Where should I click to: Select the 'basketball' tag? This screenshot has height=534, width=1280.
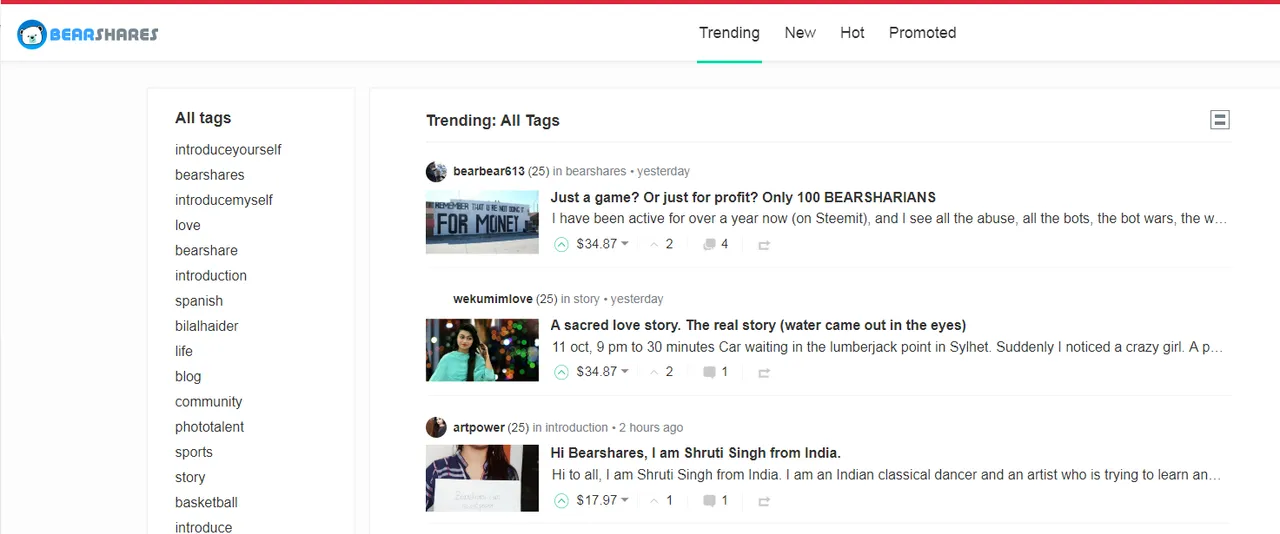pos(206,502)
